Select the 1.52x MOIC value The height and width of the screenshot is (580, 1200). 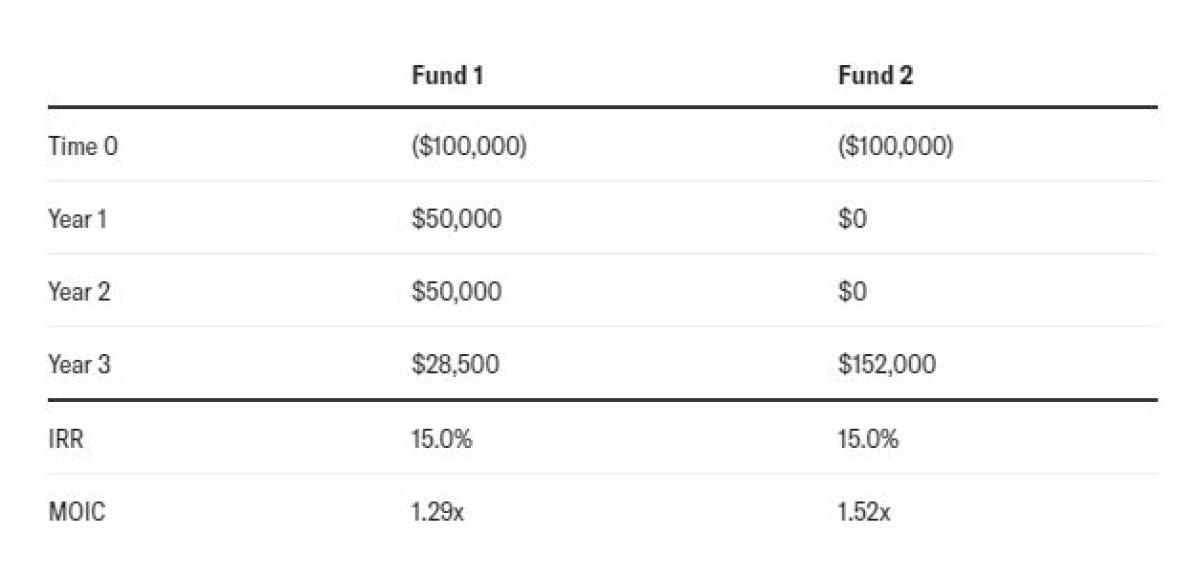coord(864,513)
